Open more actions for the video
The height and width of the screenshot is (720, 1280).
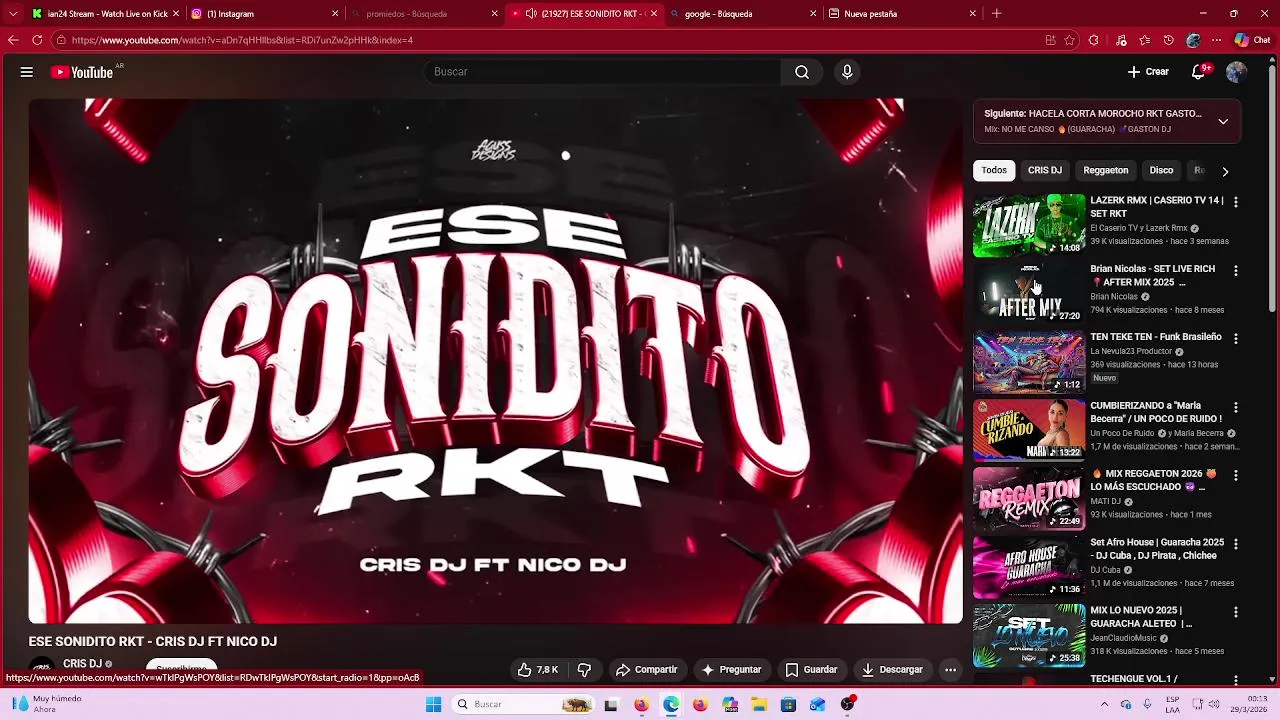pyautogui.click(x=950, y=670)
